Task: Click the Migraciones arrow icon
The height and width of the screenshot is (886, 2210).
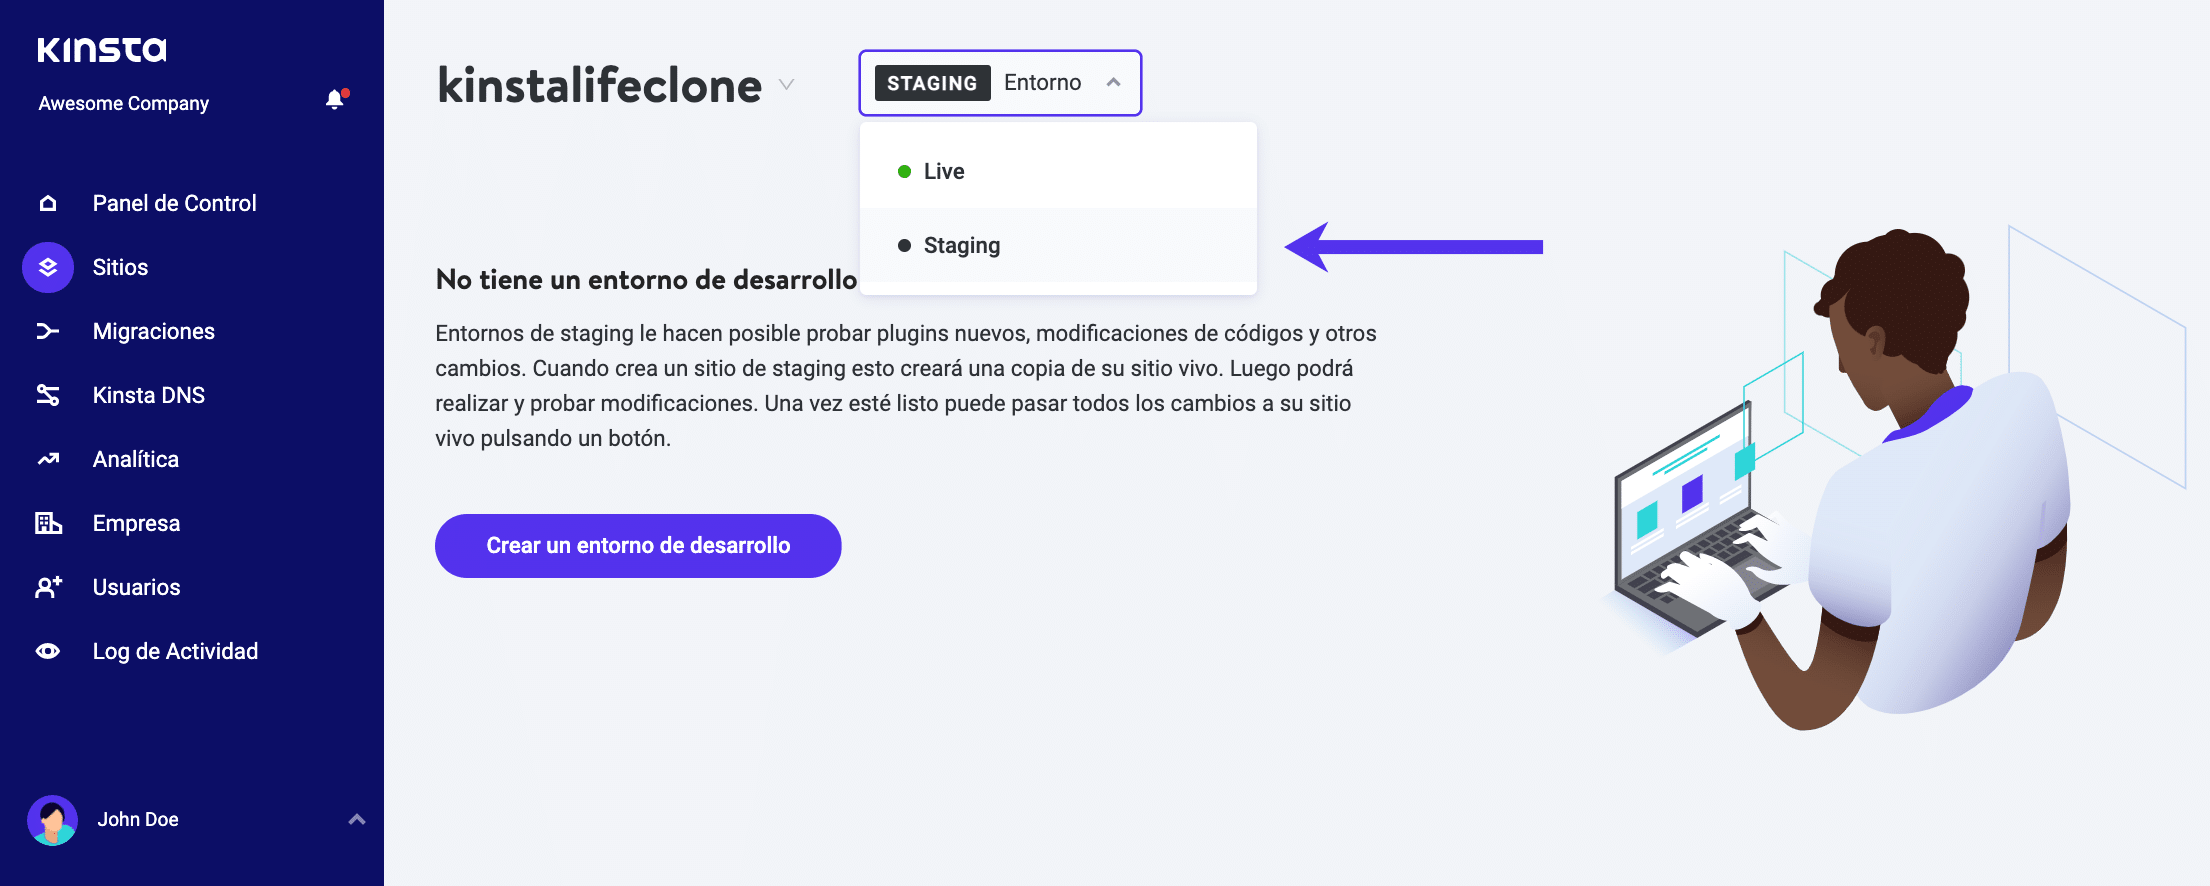Action: [48, 332]
